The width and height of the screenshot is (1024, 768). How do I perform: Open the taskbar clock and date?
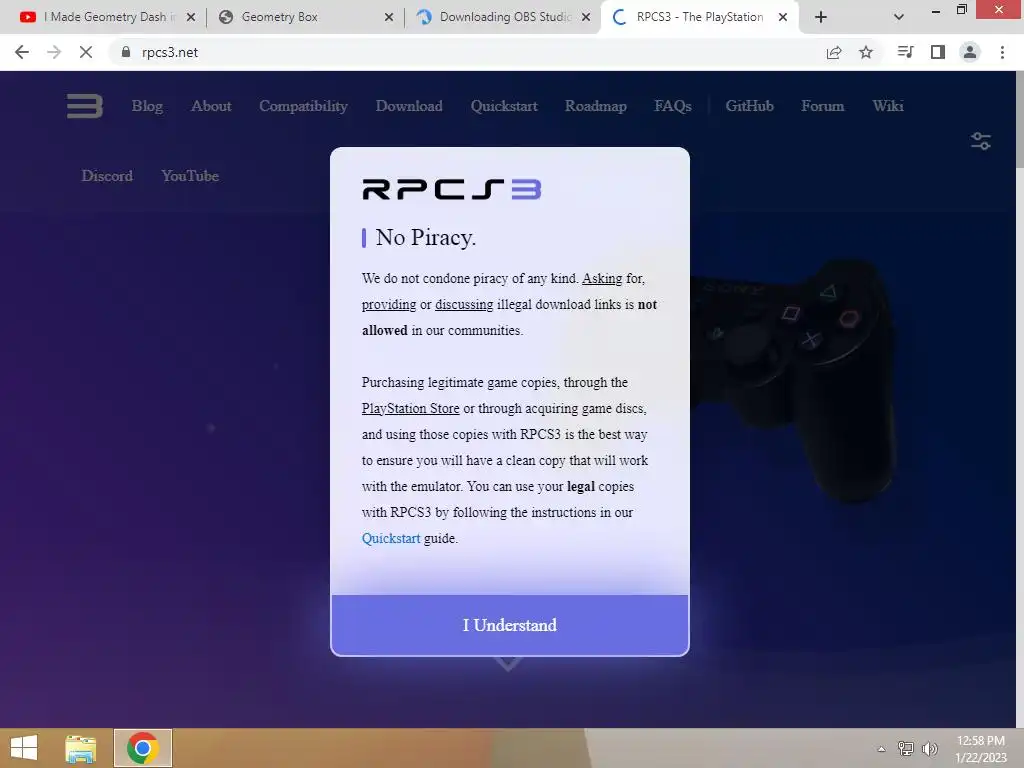[981, 749]
